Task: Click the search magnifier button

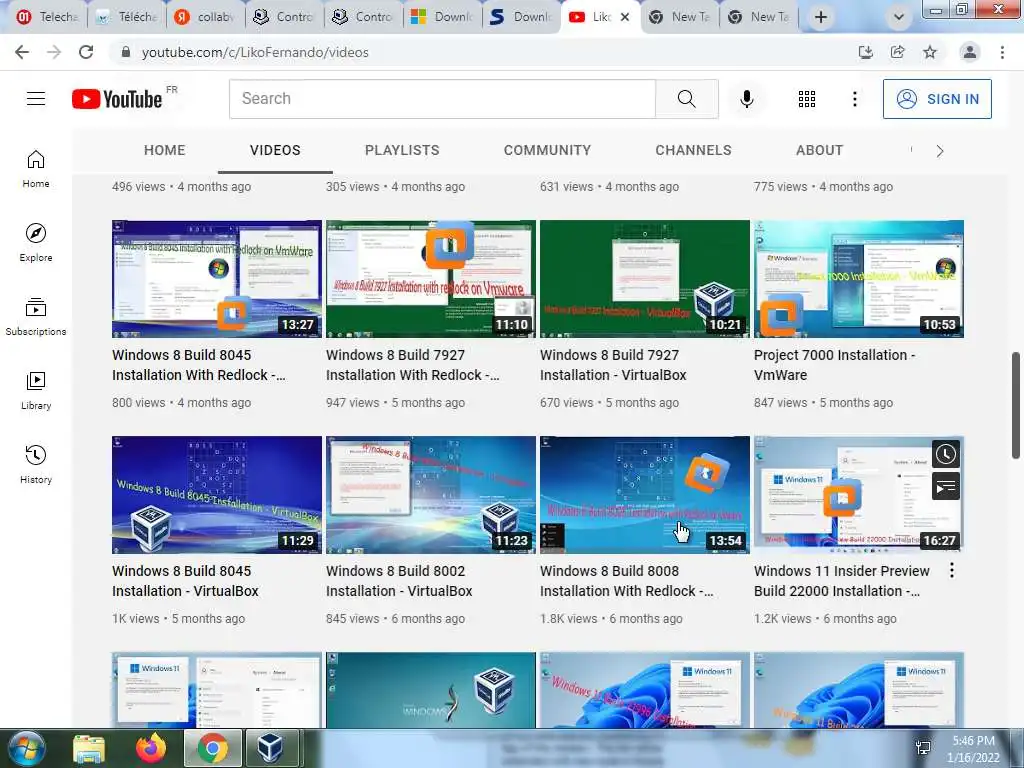Action: (x=686, y=99)
